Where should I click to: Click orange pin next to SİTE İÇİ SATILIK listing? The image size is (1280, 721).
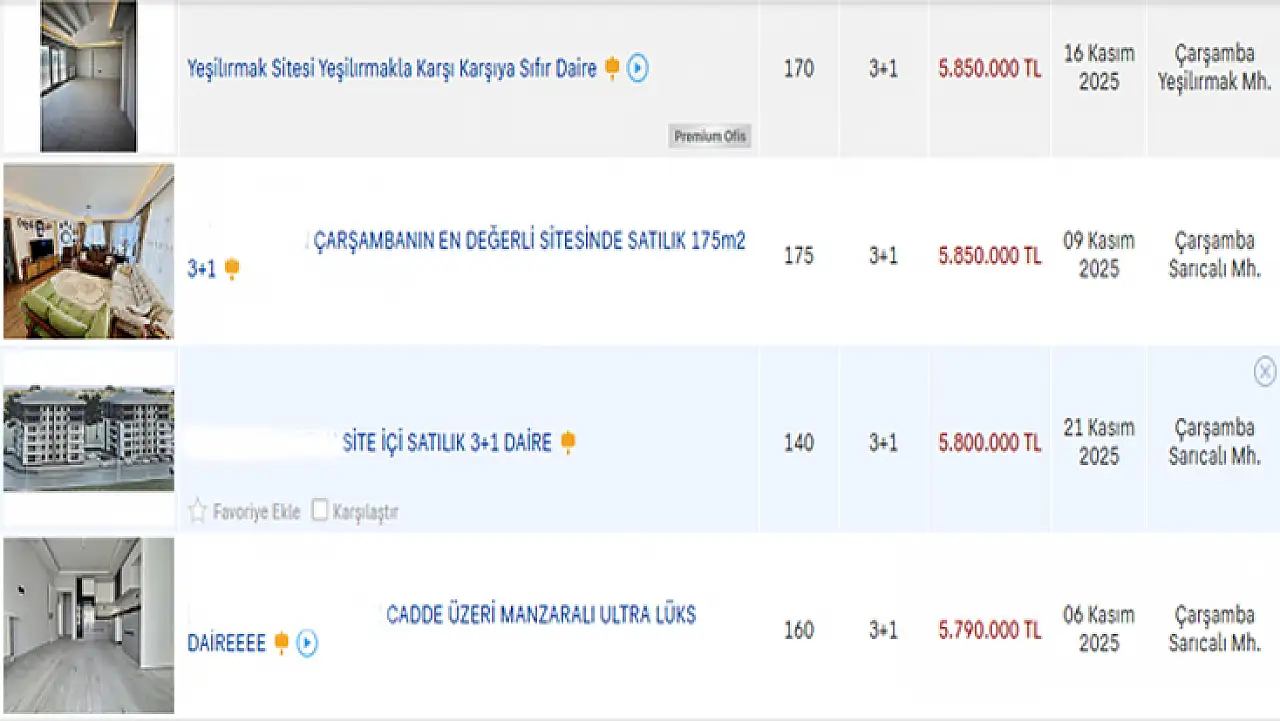[568, 442]
